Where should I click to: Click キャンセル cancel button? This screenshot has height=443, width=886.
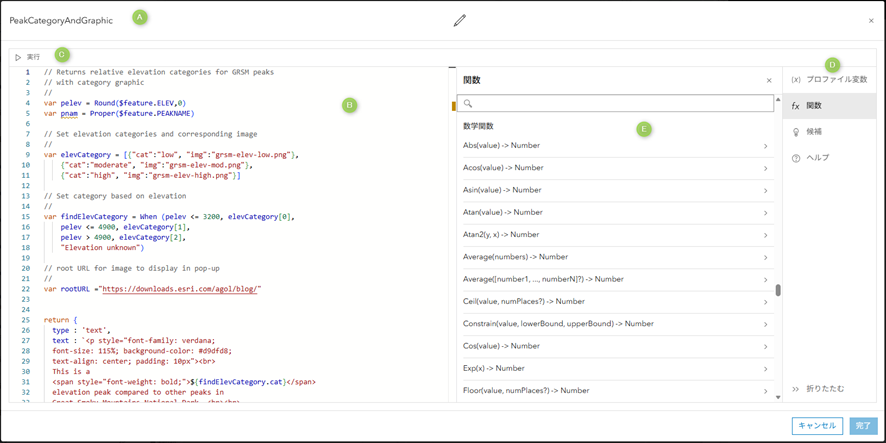click(x=817, y=425)
